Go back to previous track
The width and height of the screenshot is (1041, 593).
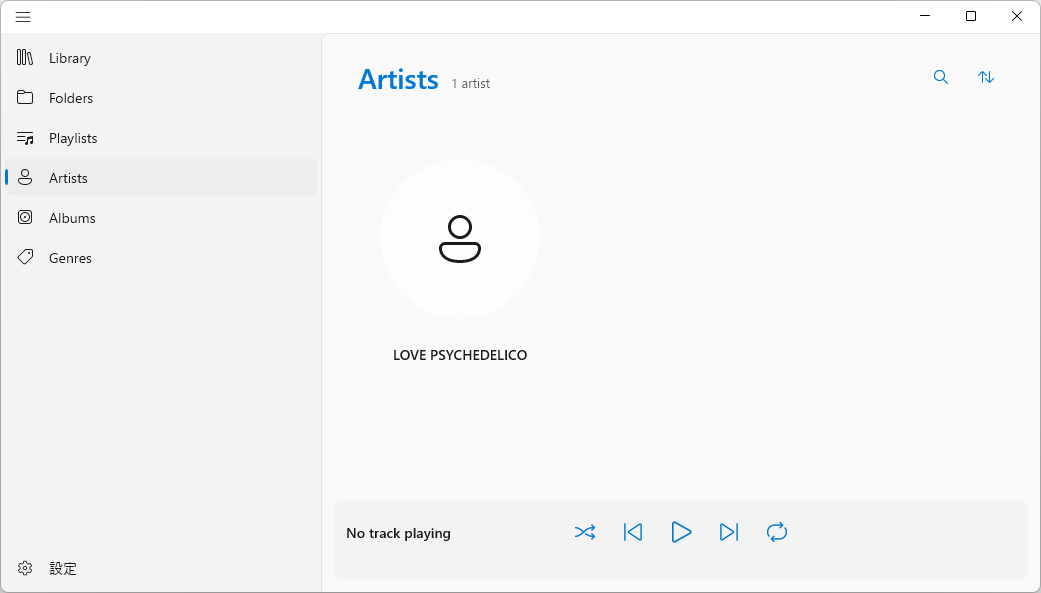[x=633, y=532]
